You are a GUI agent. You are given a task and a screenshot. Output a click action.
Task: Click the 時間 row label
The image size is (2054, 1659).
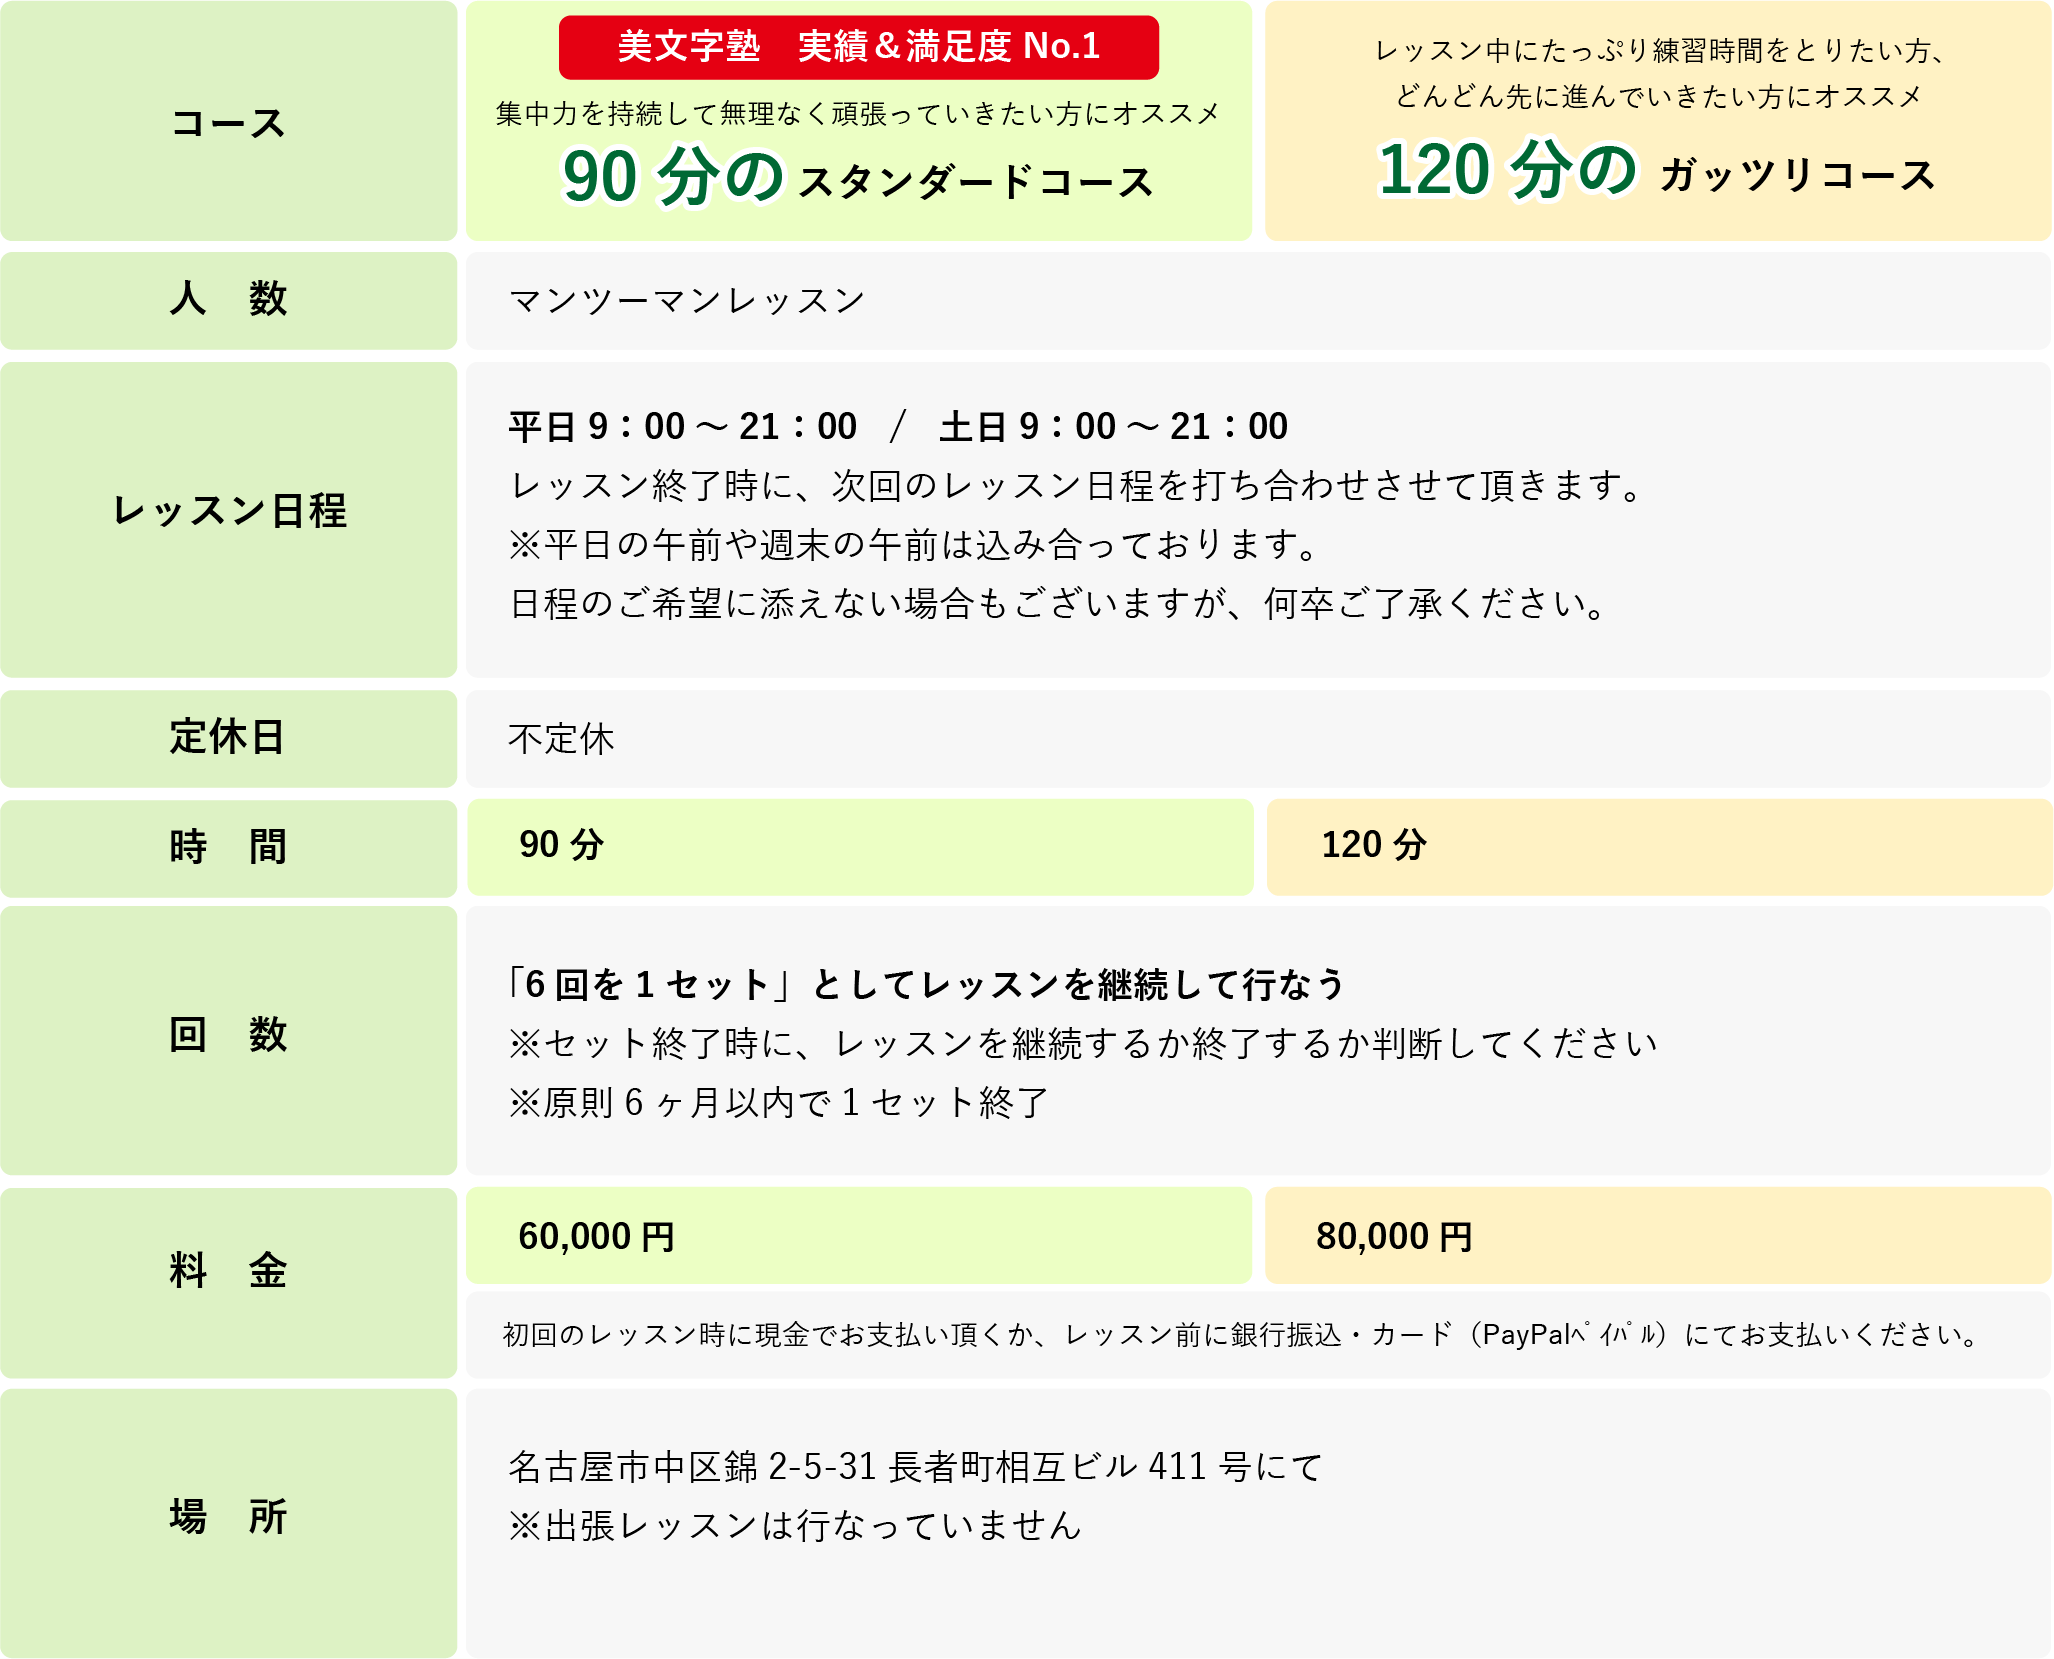pos(228,847)
